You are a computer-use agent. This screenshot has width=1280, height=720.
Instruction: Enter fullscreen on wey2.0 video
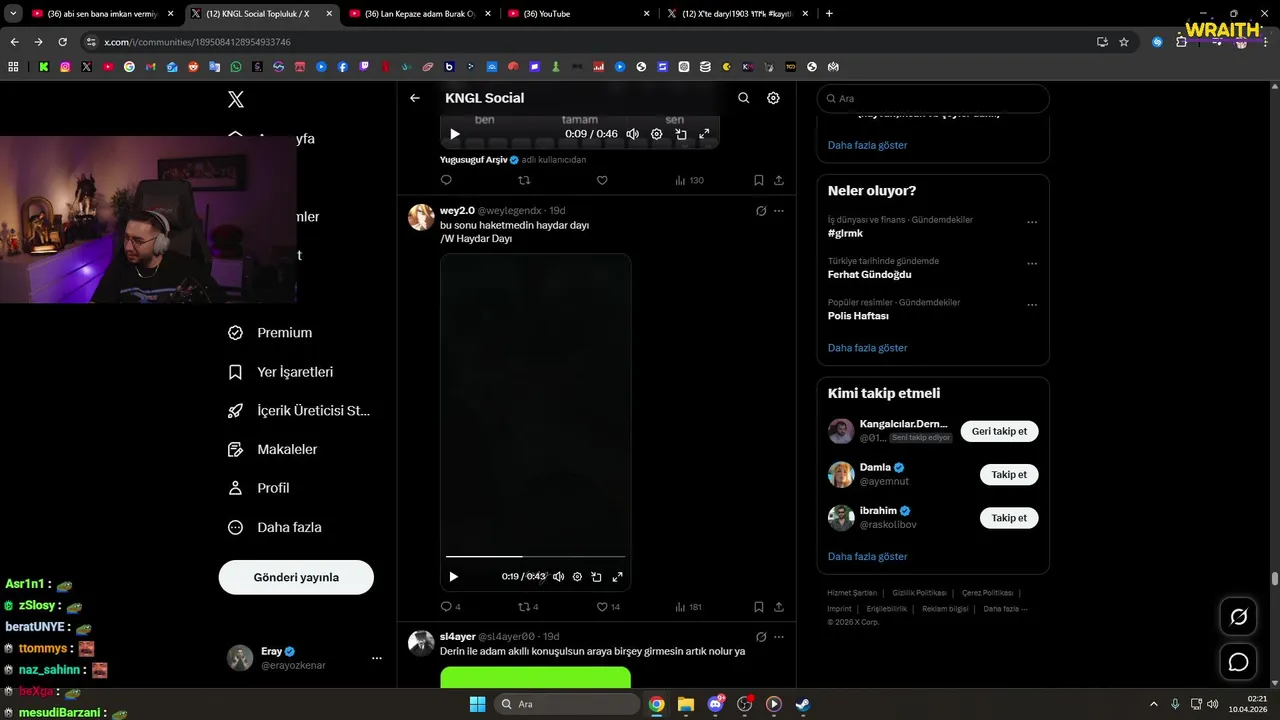pos(617,576)
